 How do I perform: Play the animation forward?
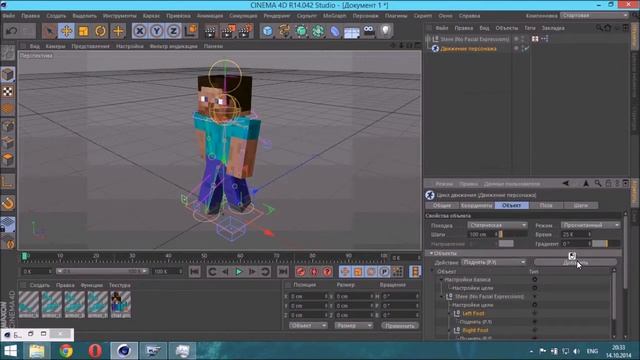pyautogui.click(x=239, y=271)
